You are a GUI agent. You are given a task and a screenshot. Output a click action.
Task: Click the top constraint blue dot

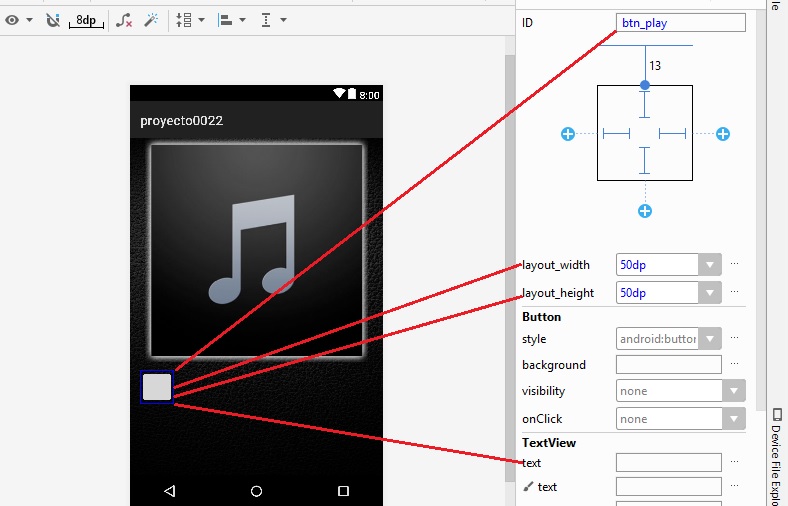coord(645,86)
